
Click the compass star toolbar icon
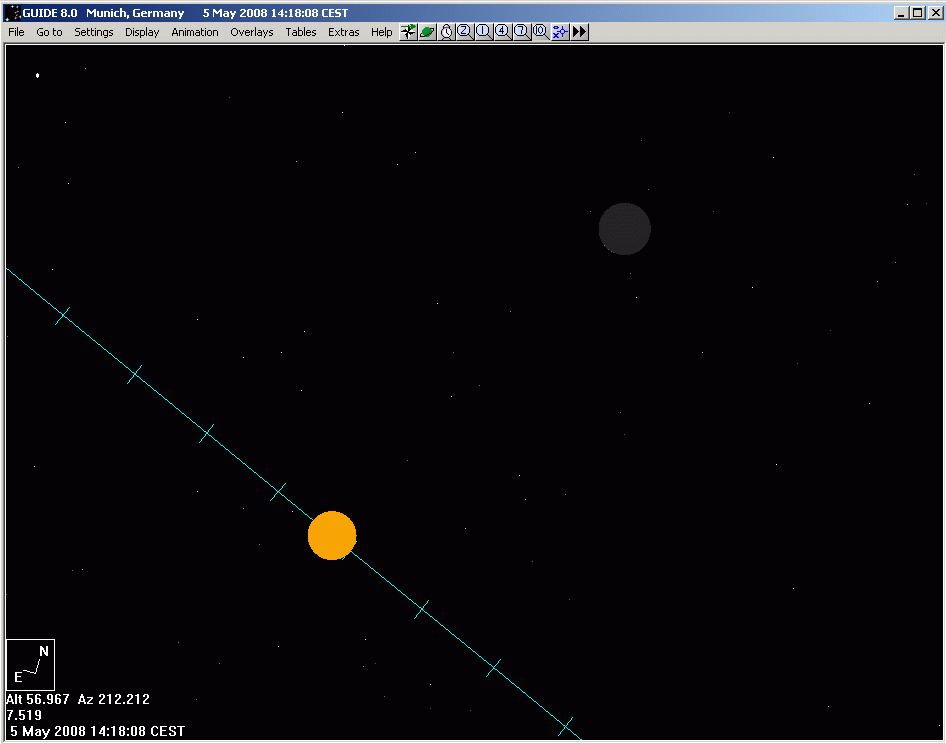[x=408, y=32]
